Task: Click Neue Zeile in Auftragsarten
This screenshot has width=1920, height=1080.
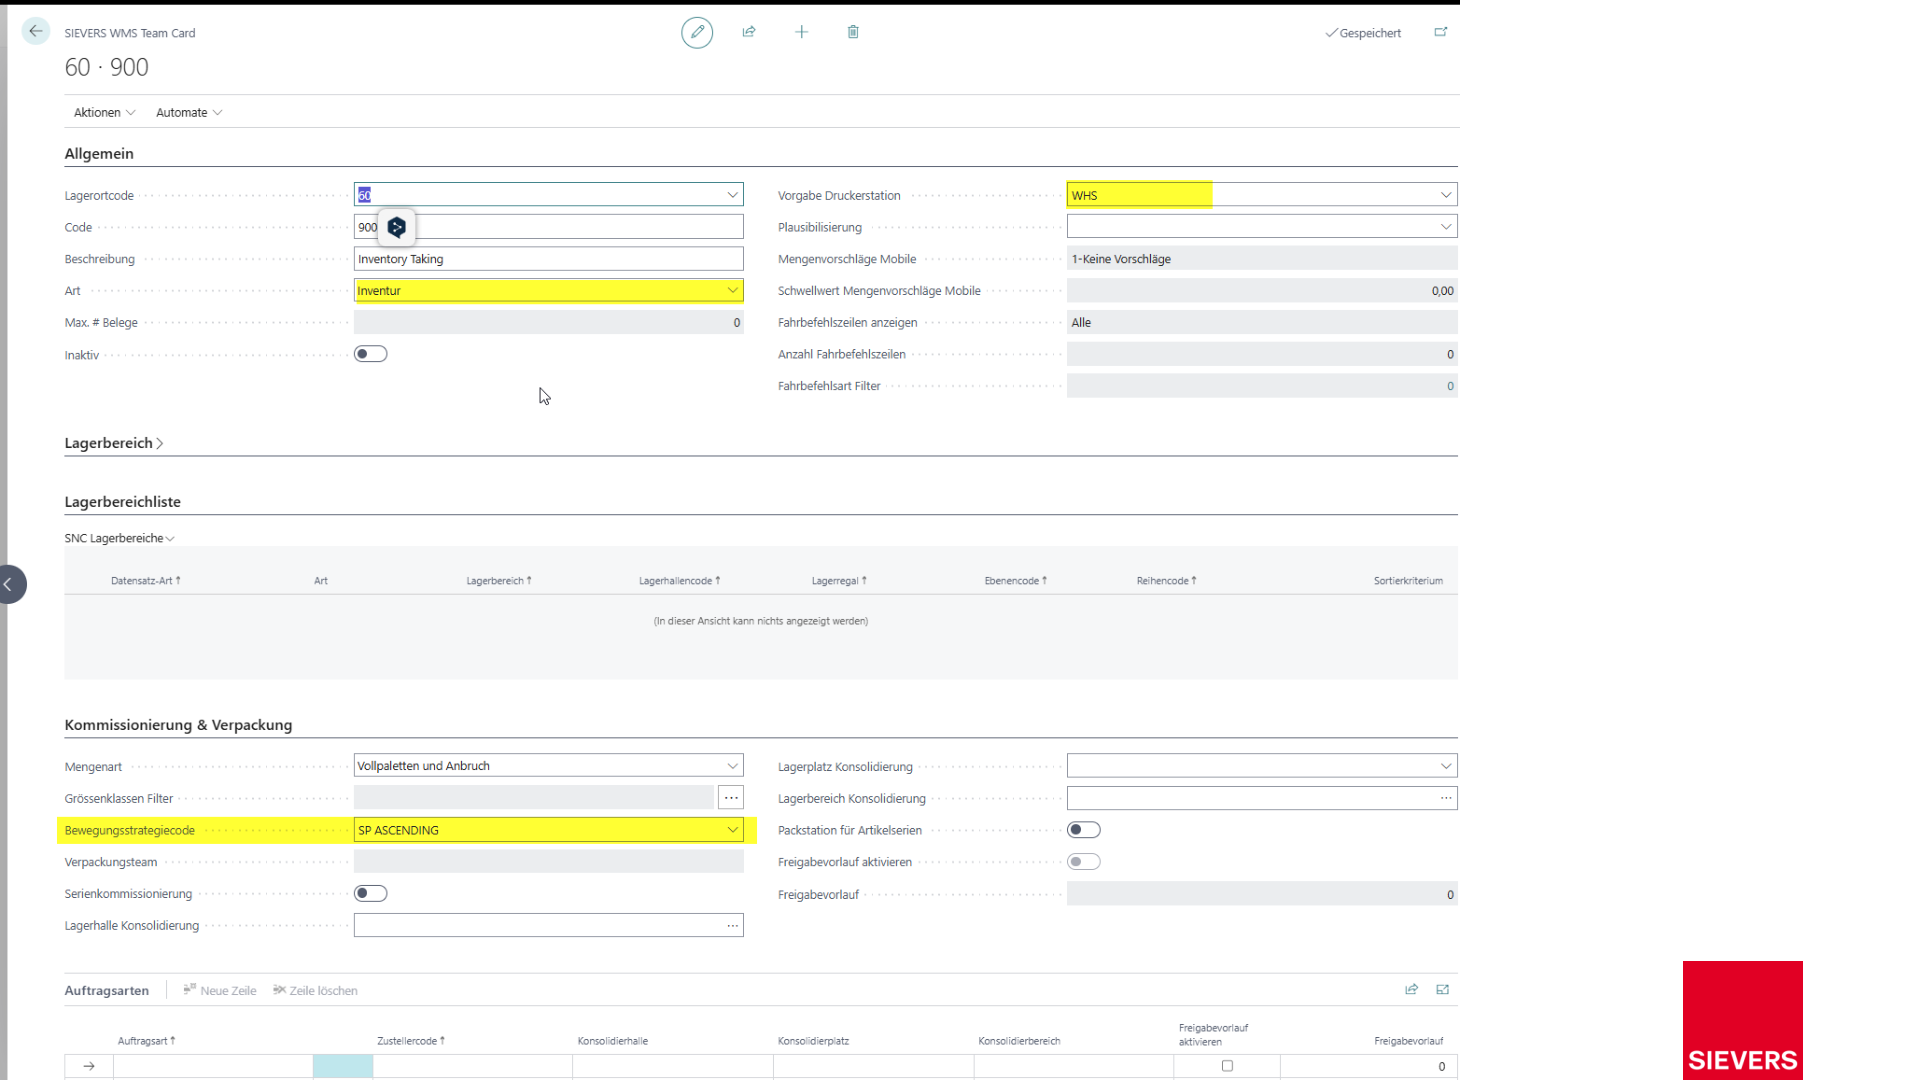Action: click(220, 990)
